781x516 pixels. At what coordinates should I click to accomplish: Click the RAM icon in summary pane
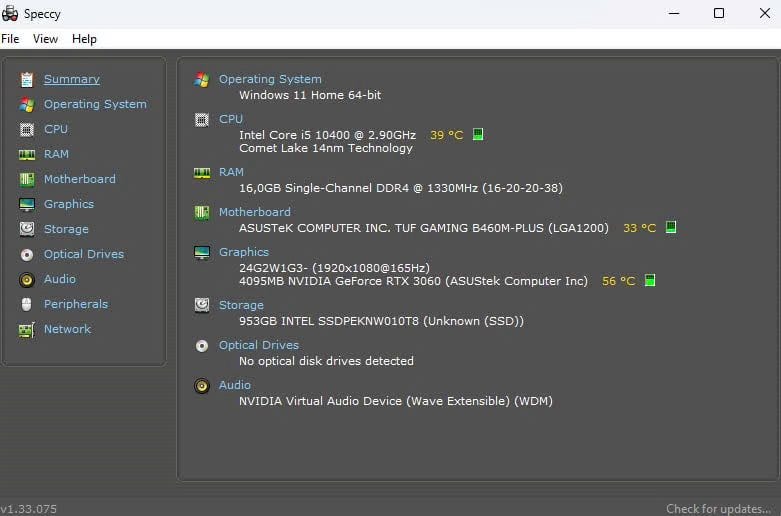point(202,173)
